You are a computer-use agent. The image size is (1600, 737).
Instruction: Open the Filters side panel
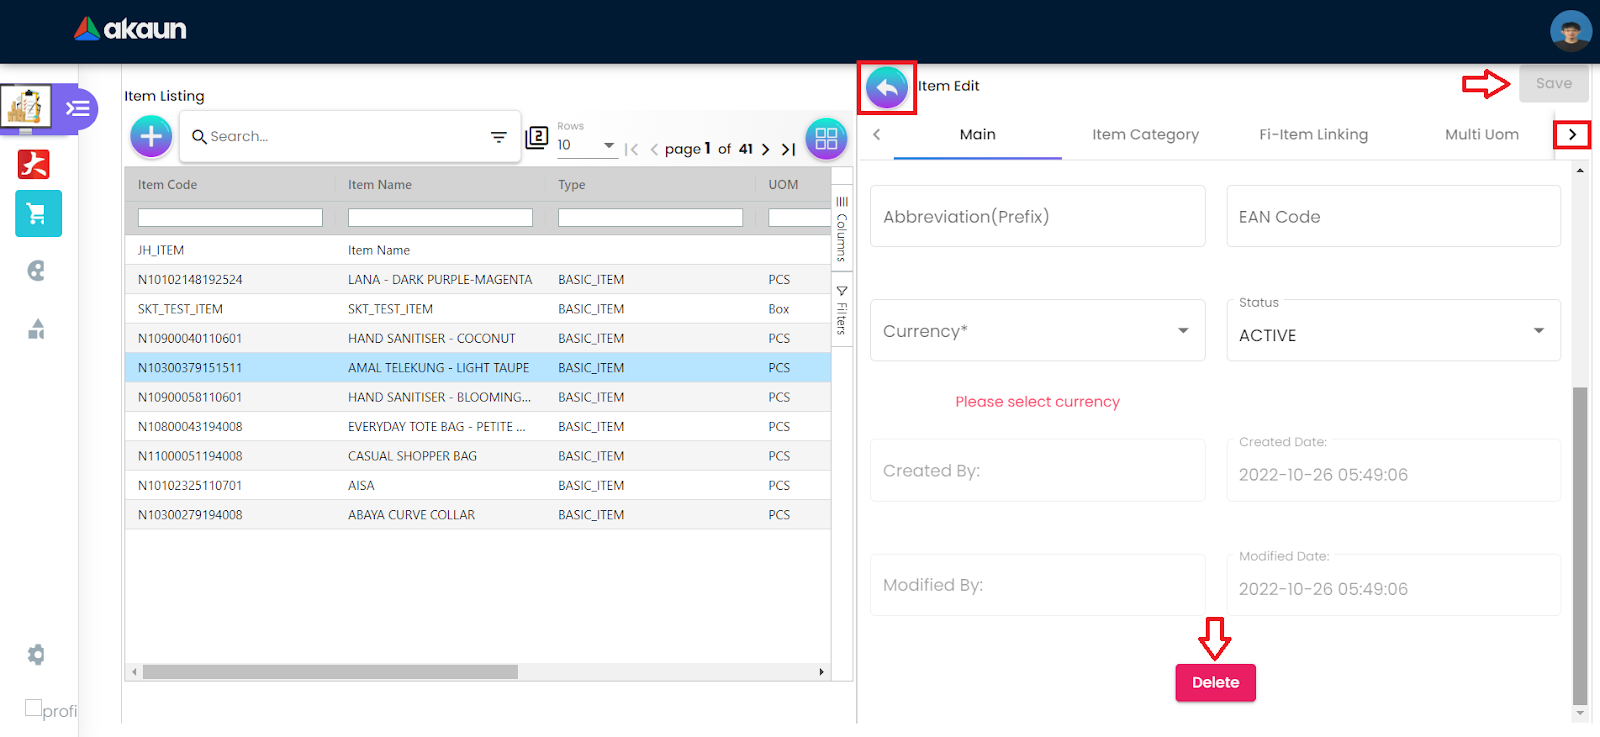(x=842, y=311)
